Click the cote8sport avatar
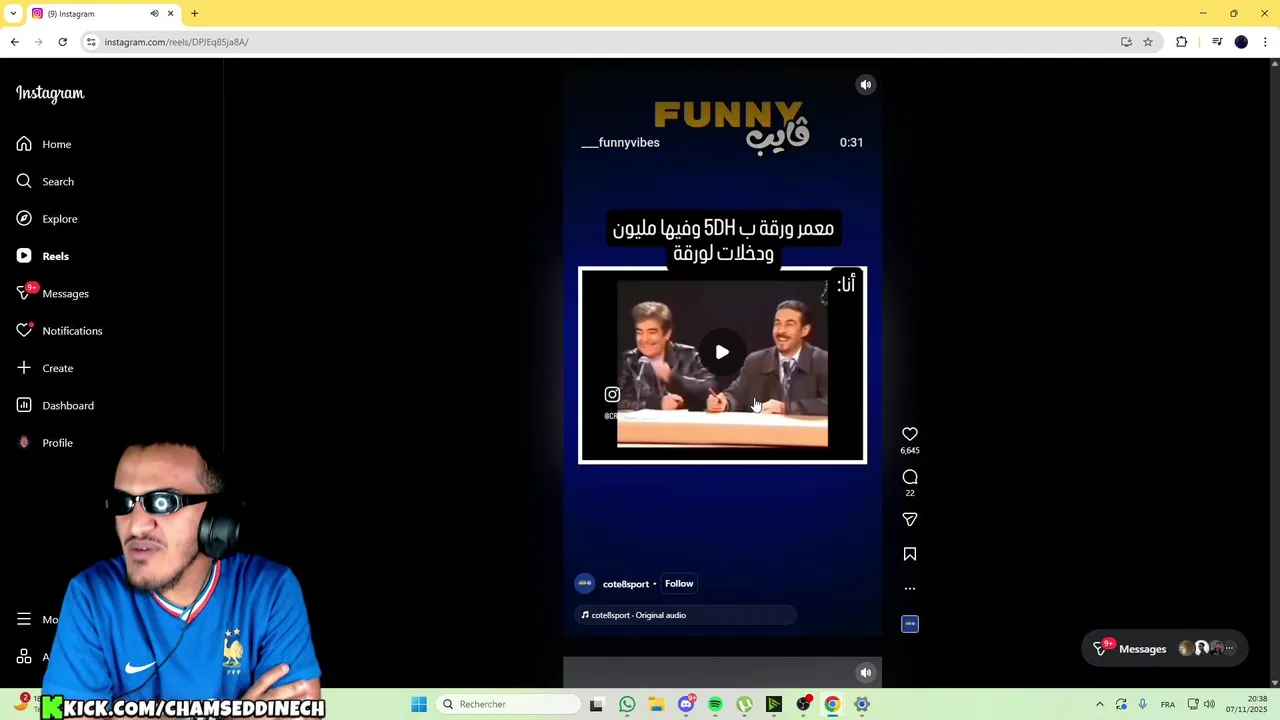 (x=585, y=584)
